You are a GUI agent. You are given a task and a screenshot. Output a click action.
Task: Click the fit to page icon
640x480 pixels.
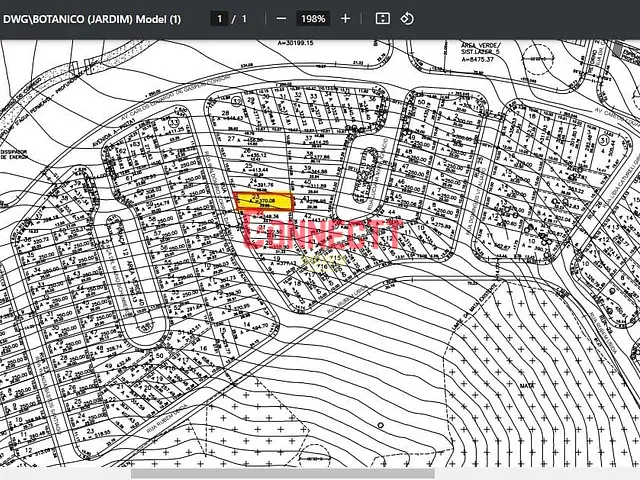coord(382,19)
